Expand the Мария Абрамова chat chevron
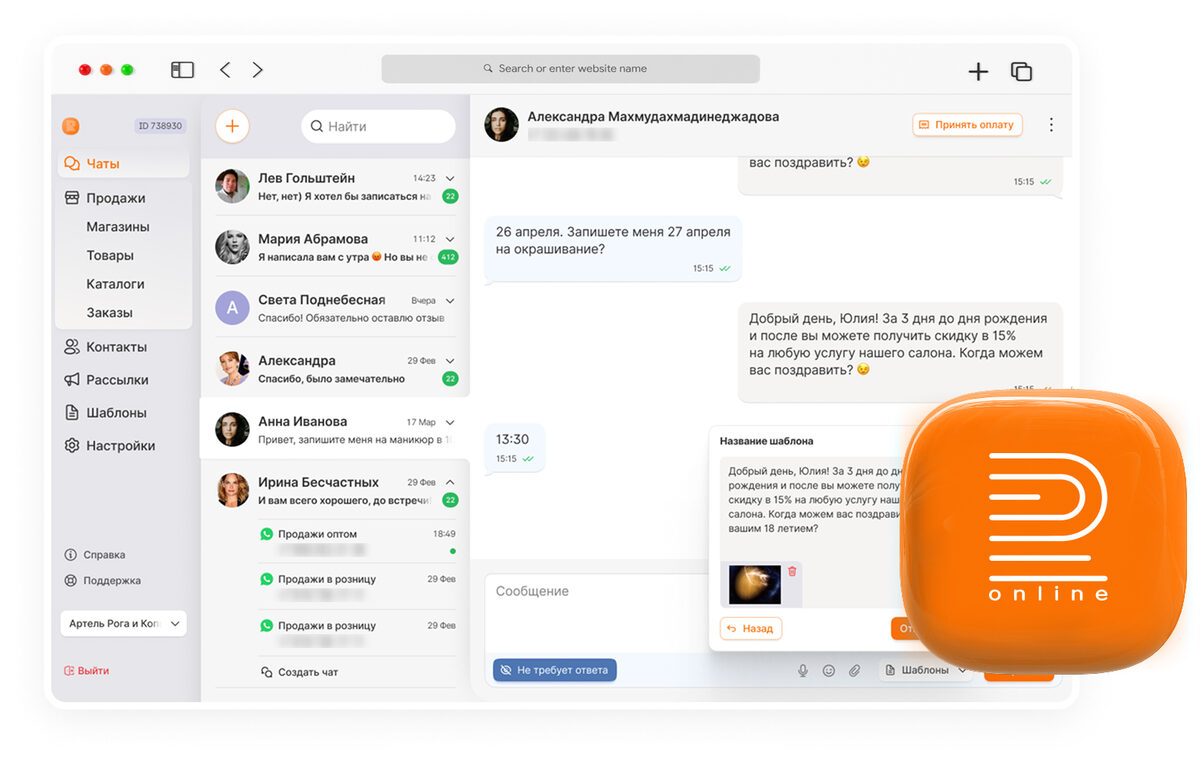 (x=450, y=239)
